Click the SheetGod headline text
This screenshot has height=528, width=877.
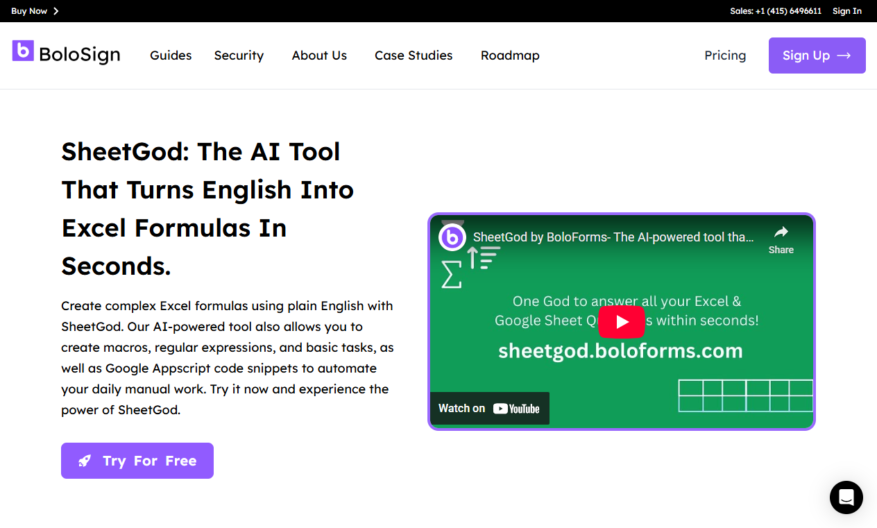pos(208,209)
